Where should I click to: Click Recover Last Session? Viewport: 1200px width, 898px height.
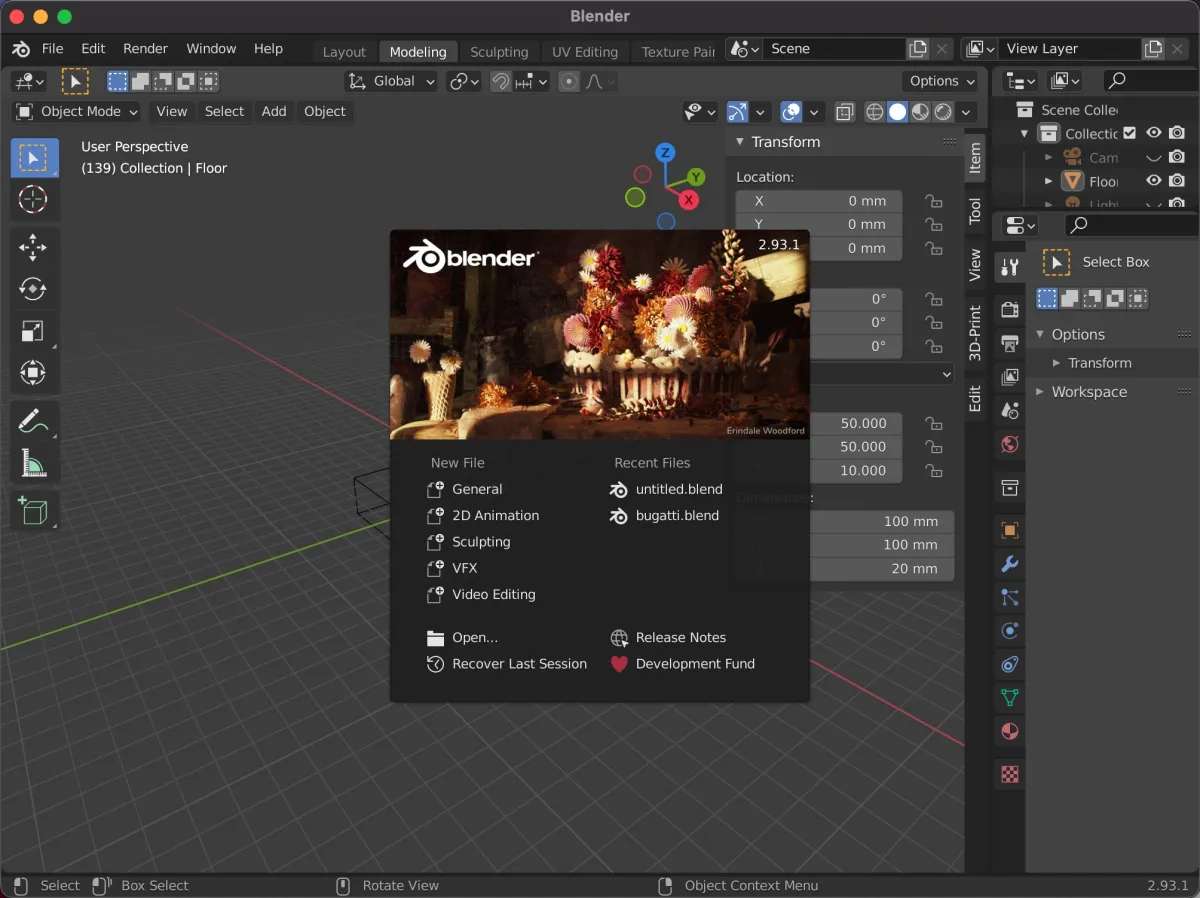(x=506, y=663)
